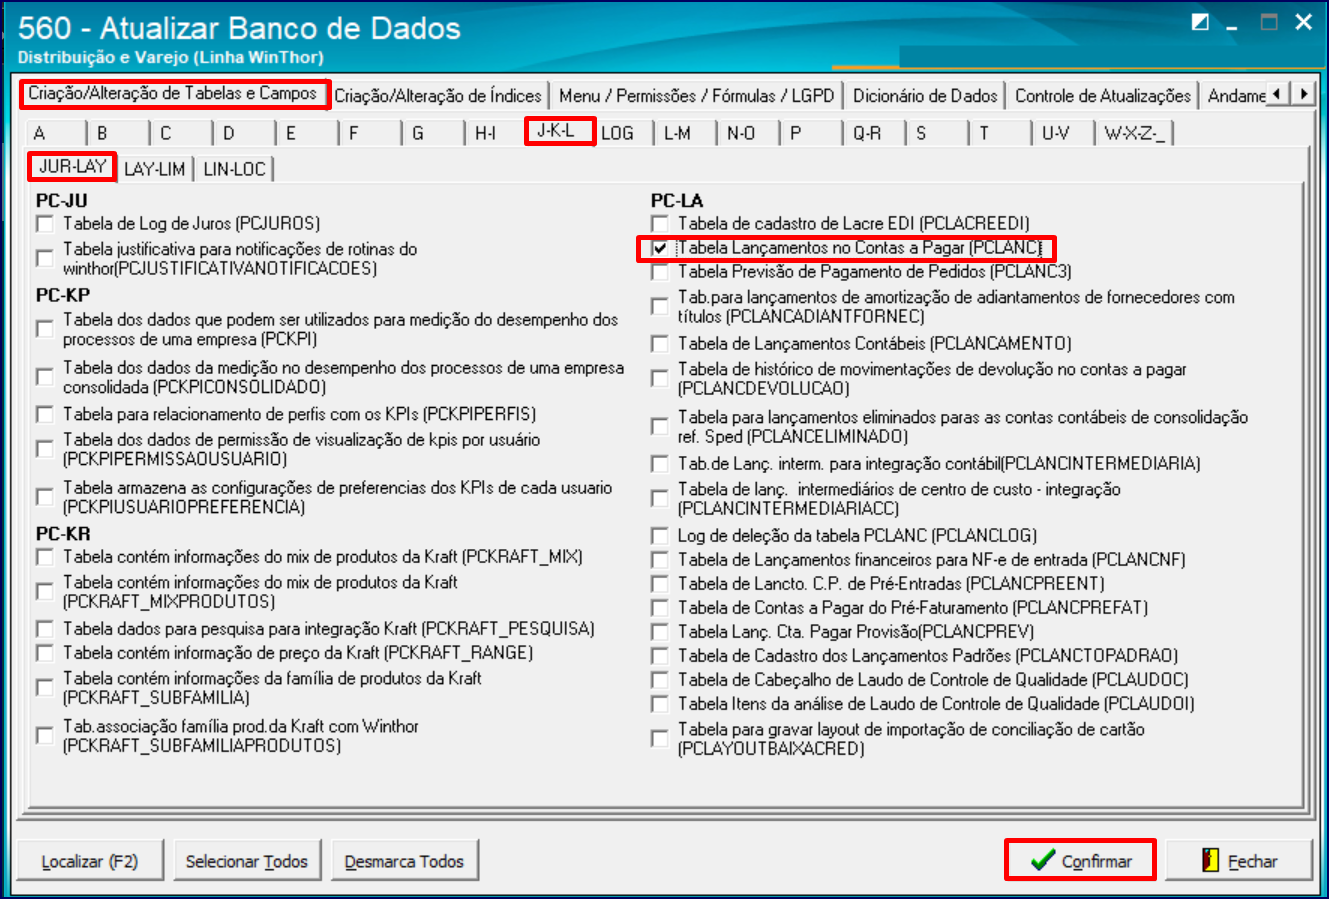Select the J-K-L letter tab

point(560,131)
